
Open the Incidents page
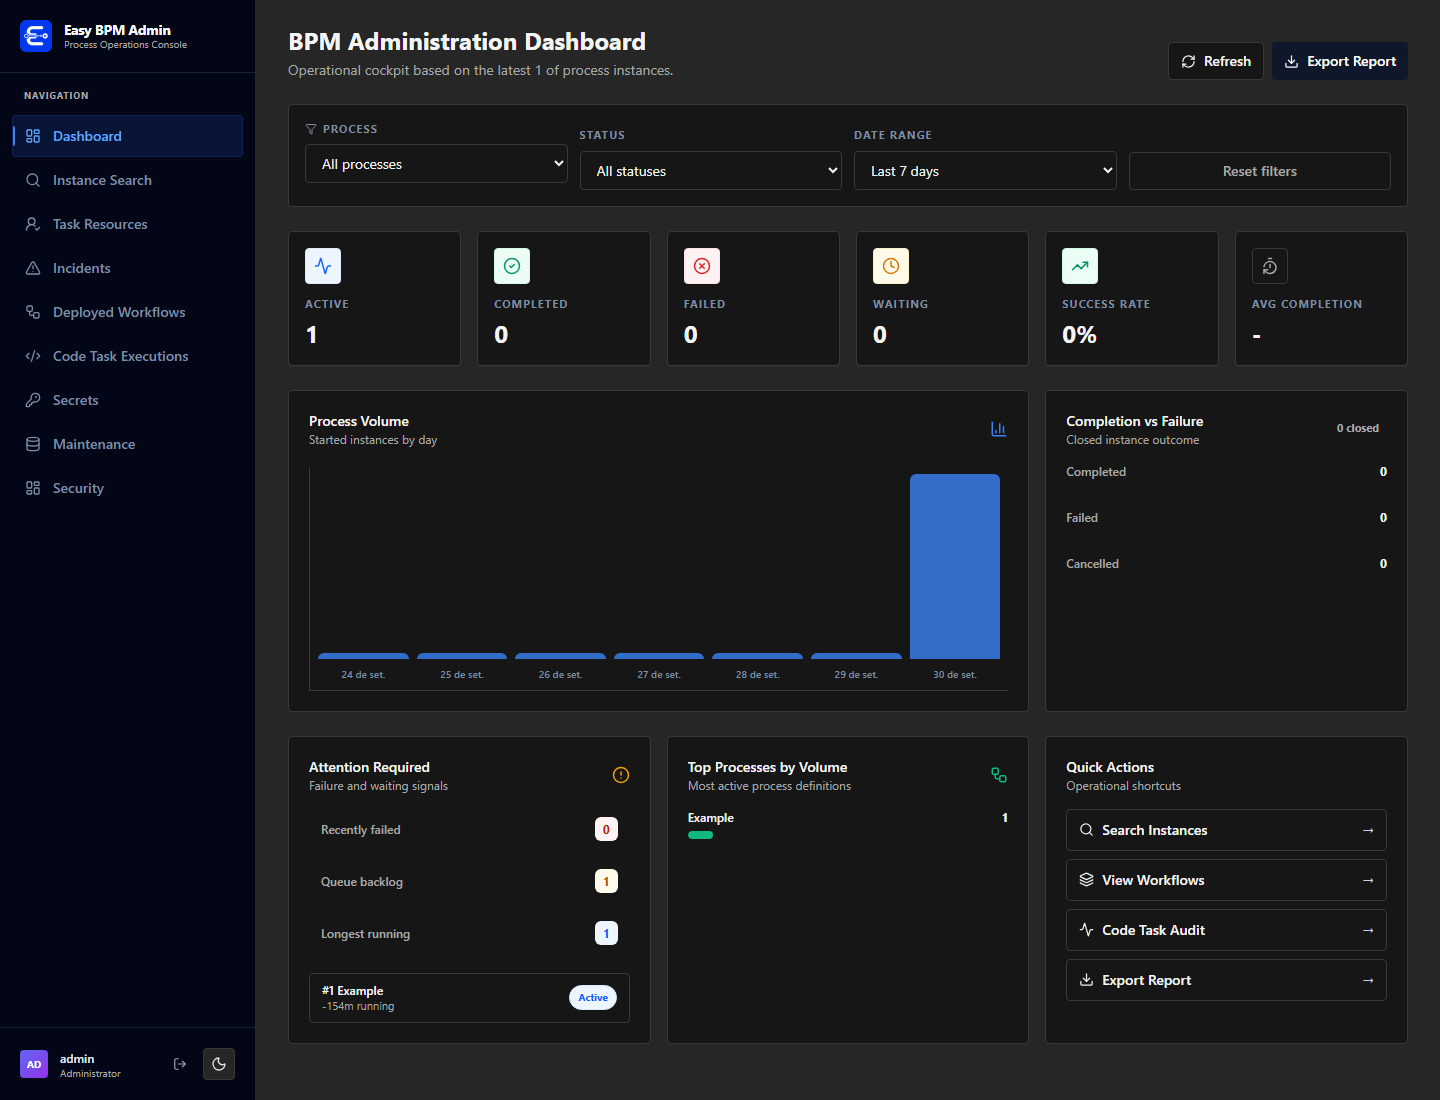coord(128,268)
